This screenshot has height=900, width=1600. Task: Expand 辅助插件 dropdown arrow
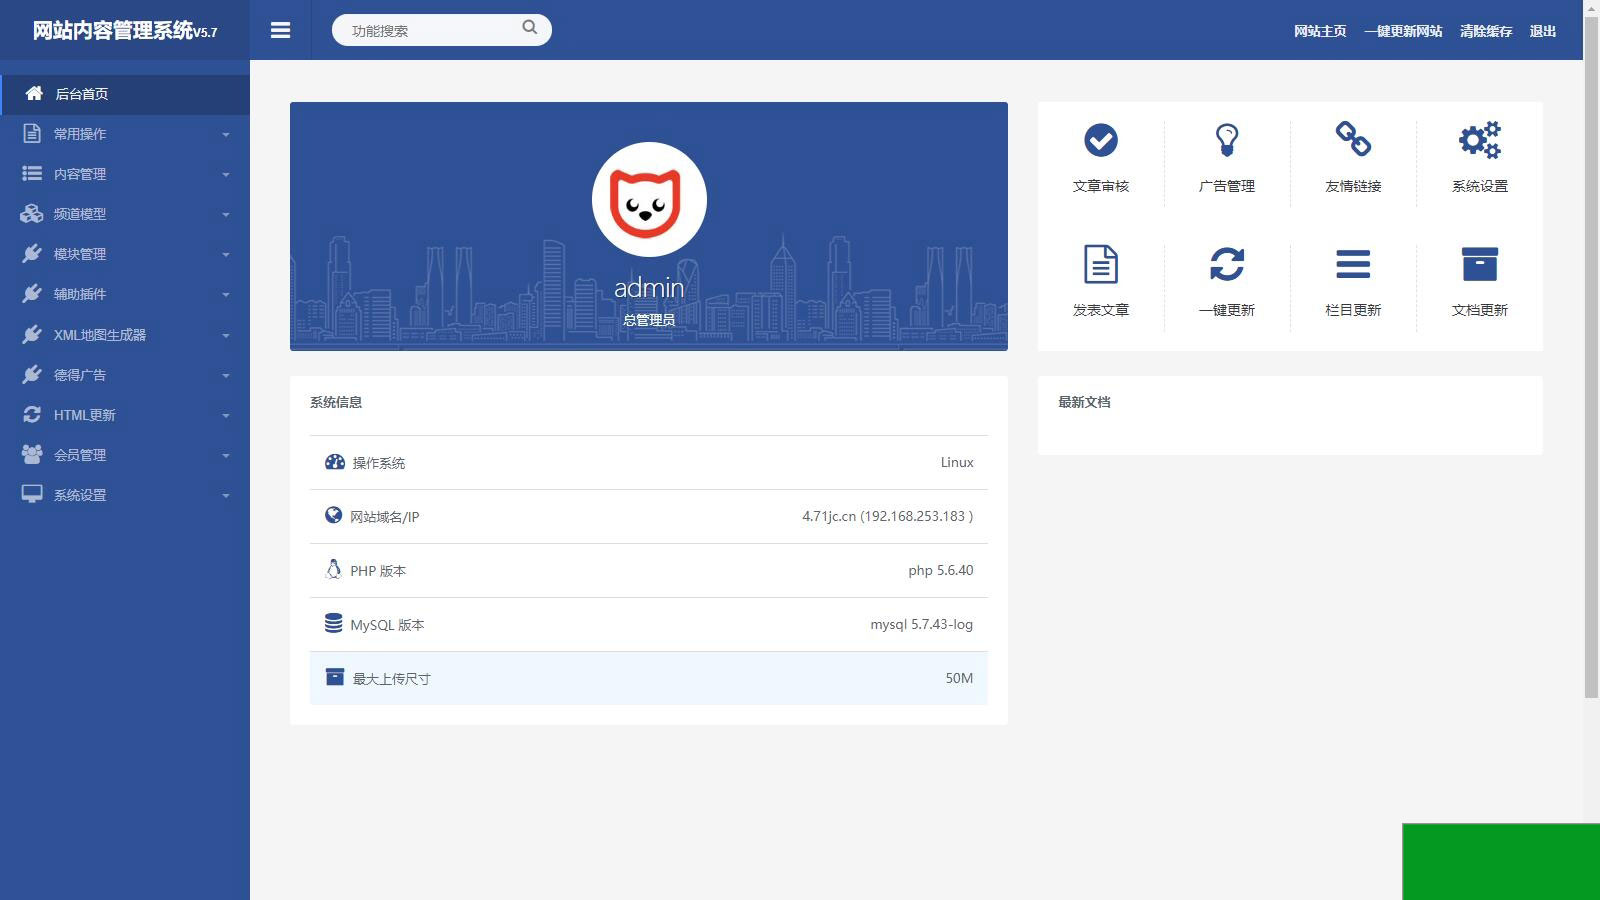click(226, 294)
